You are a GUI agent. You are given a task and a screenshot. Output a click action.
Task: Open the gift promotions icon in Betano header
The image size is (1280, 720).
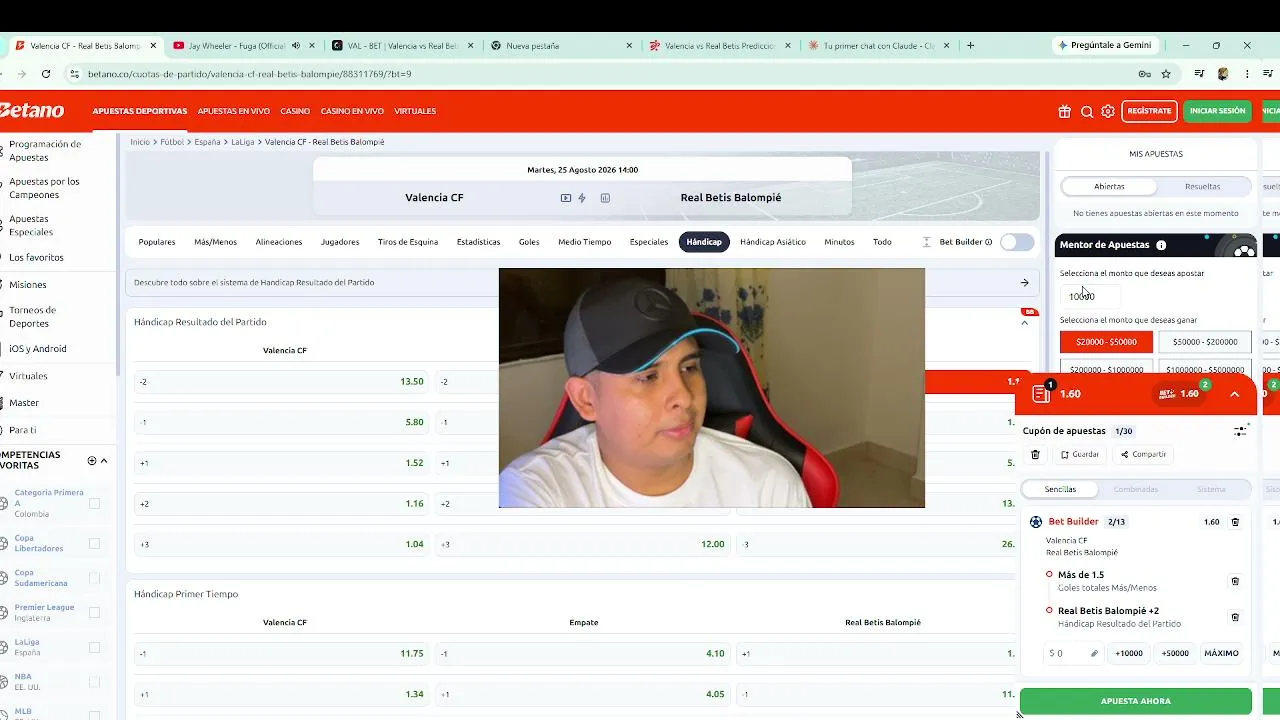pos(1064,111)
